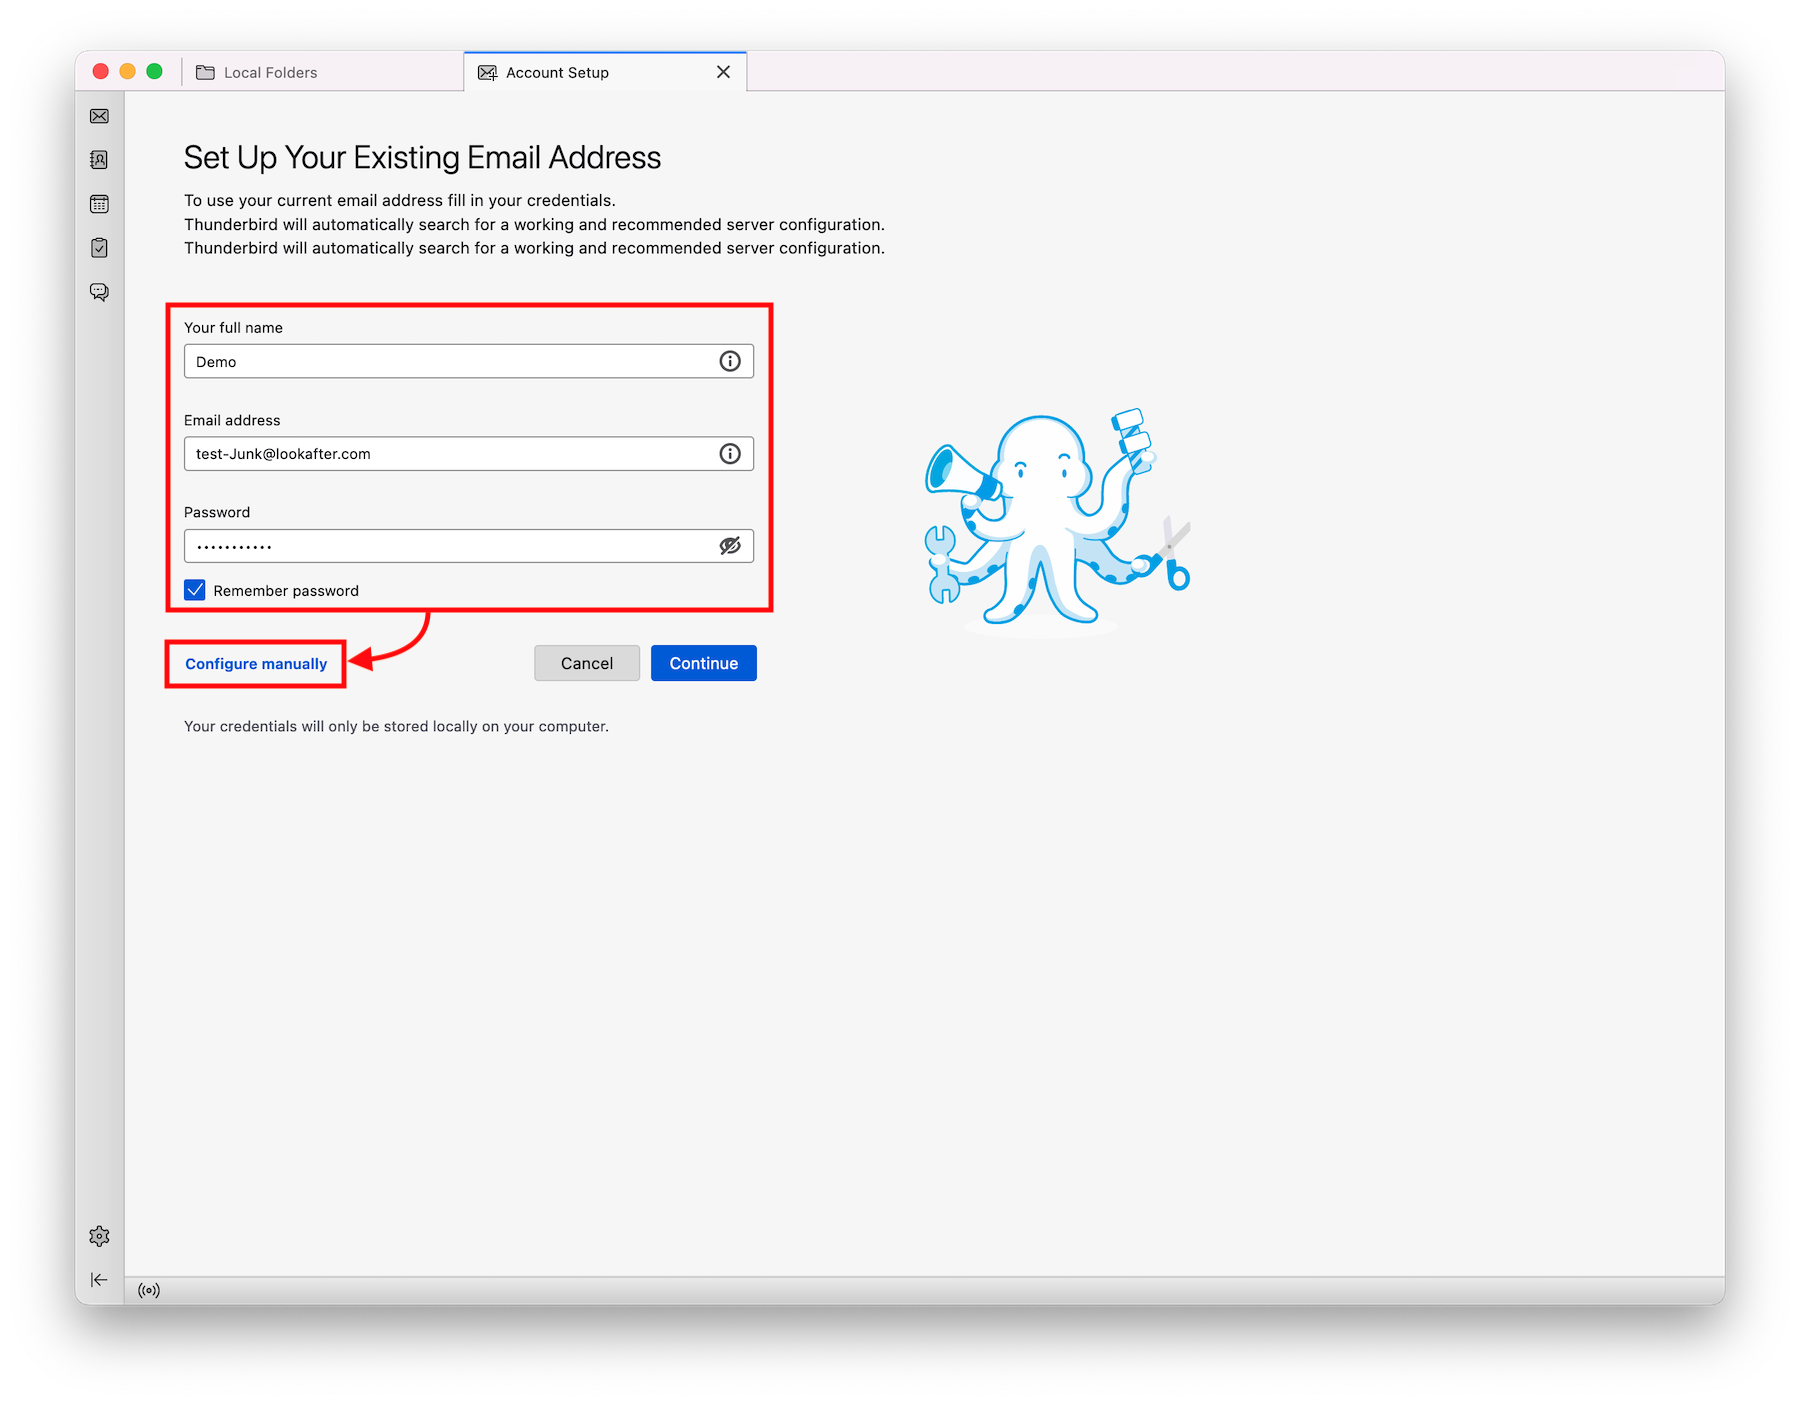Click the info icon in email address field
The height and width of the screenshot is (1404, 1800).
[x=730, y=454]
